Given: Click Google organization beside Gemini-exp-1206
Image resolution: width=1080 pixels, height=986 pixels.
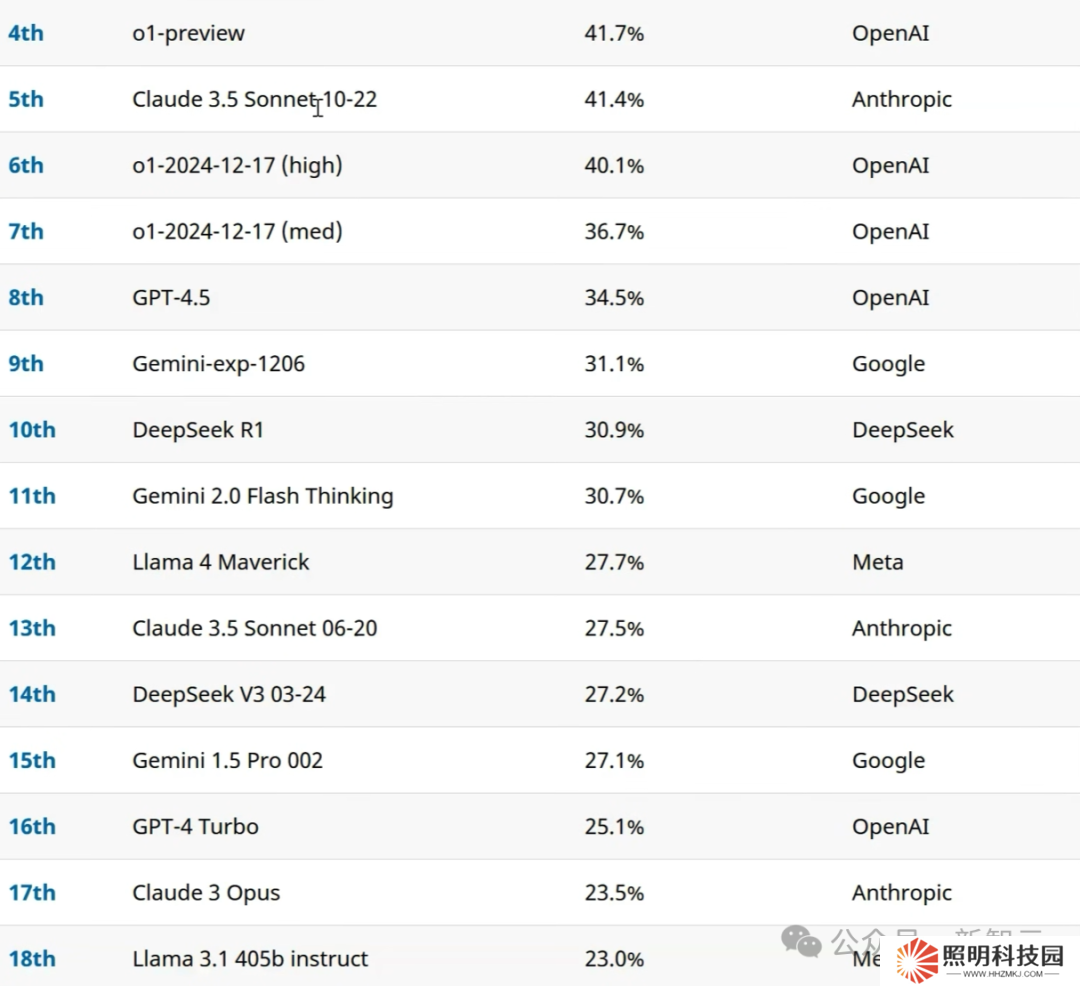Looking at the screenshot, I should (x=888, y=364).
